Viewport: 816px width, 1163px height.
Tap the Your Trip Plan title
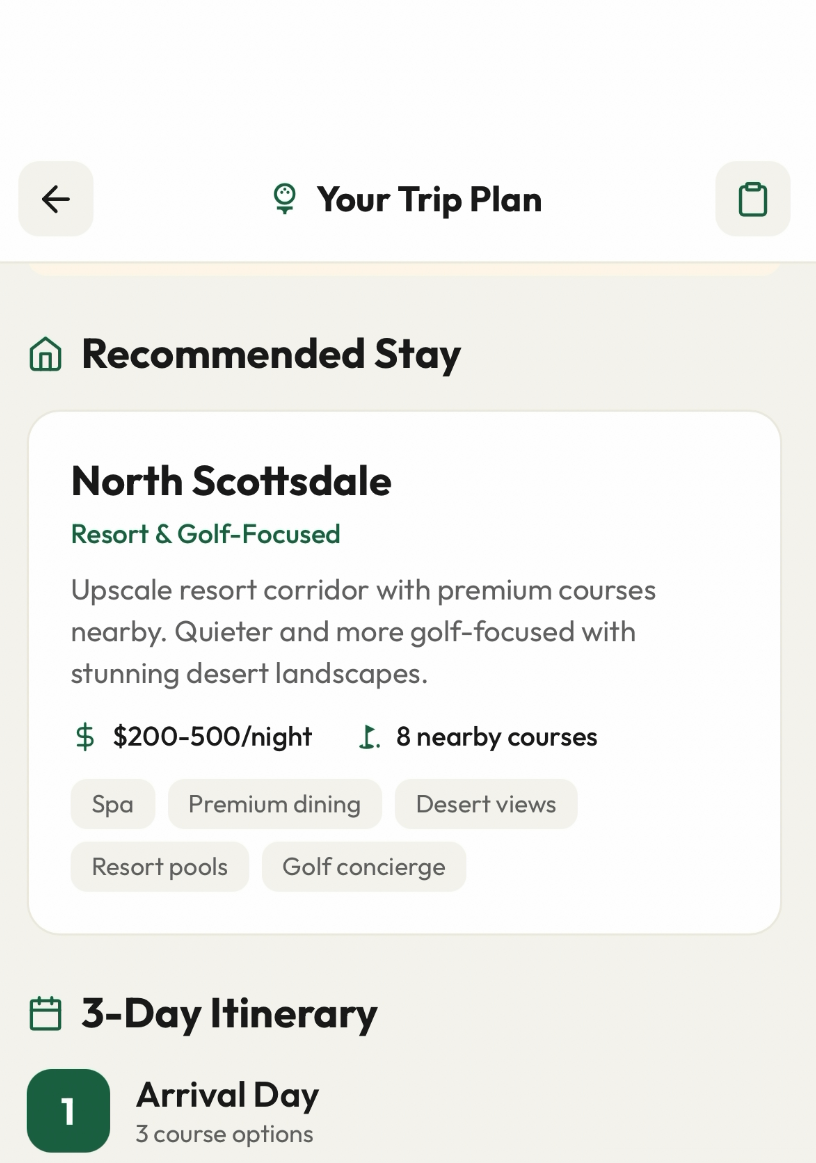[429, 199]
